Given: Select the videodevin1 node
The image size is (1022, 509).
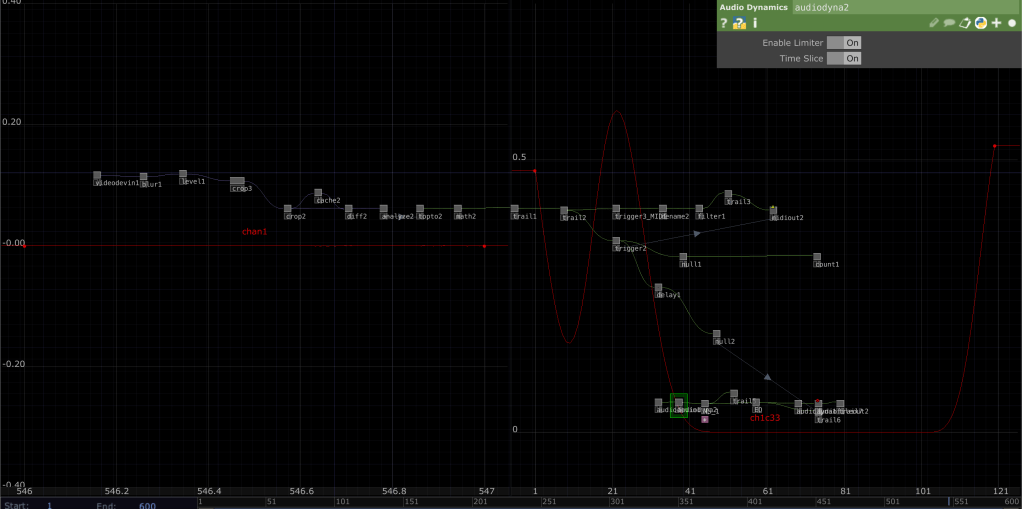Looking at the screenshot, I should (x=97, y=177).
